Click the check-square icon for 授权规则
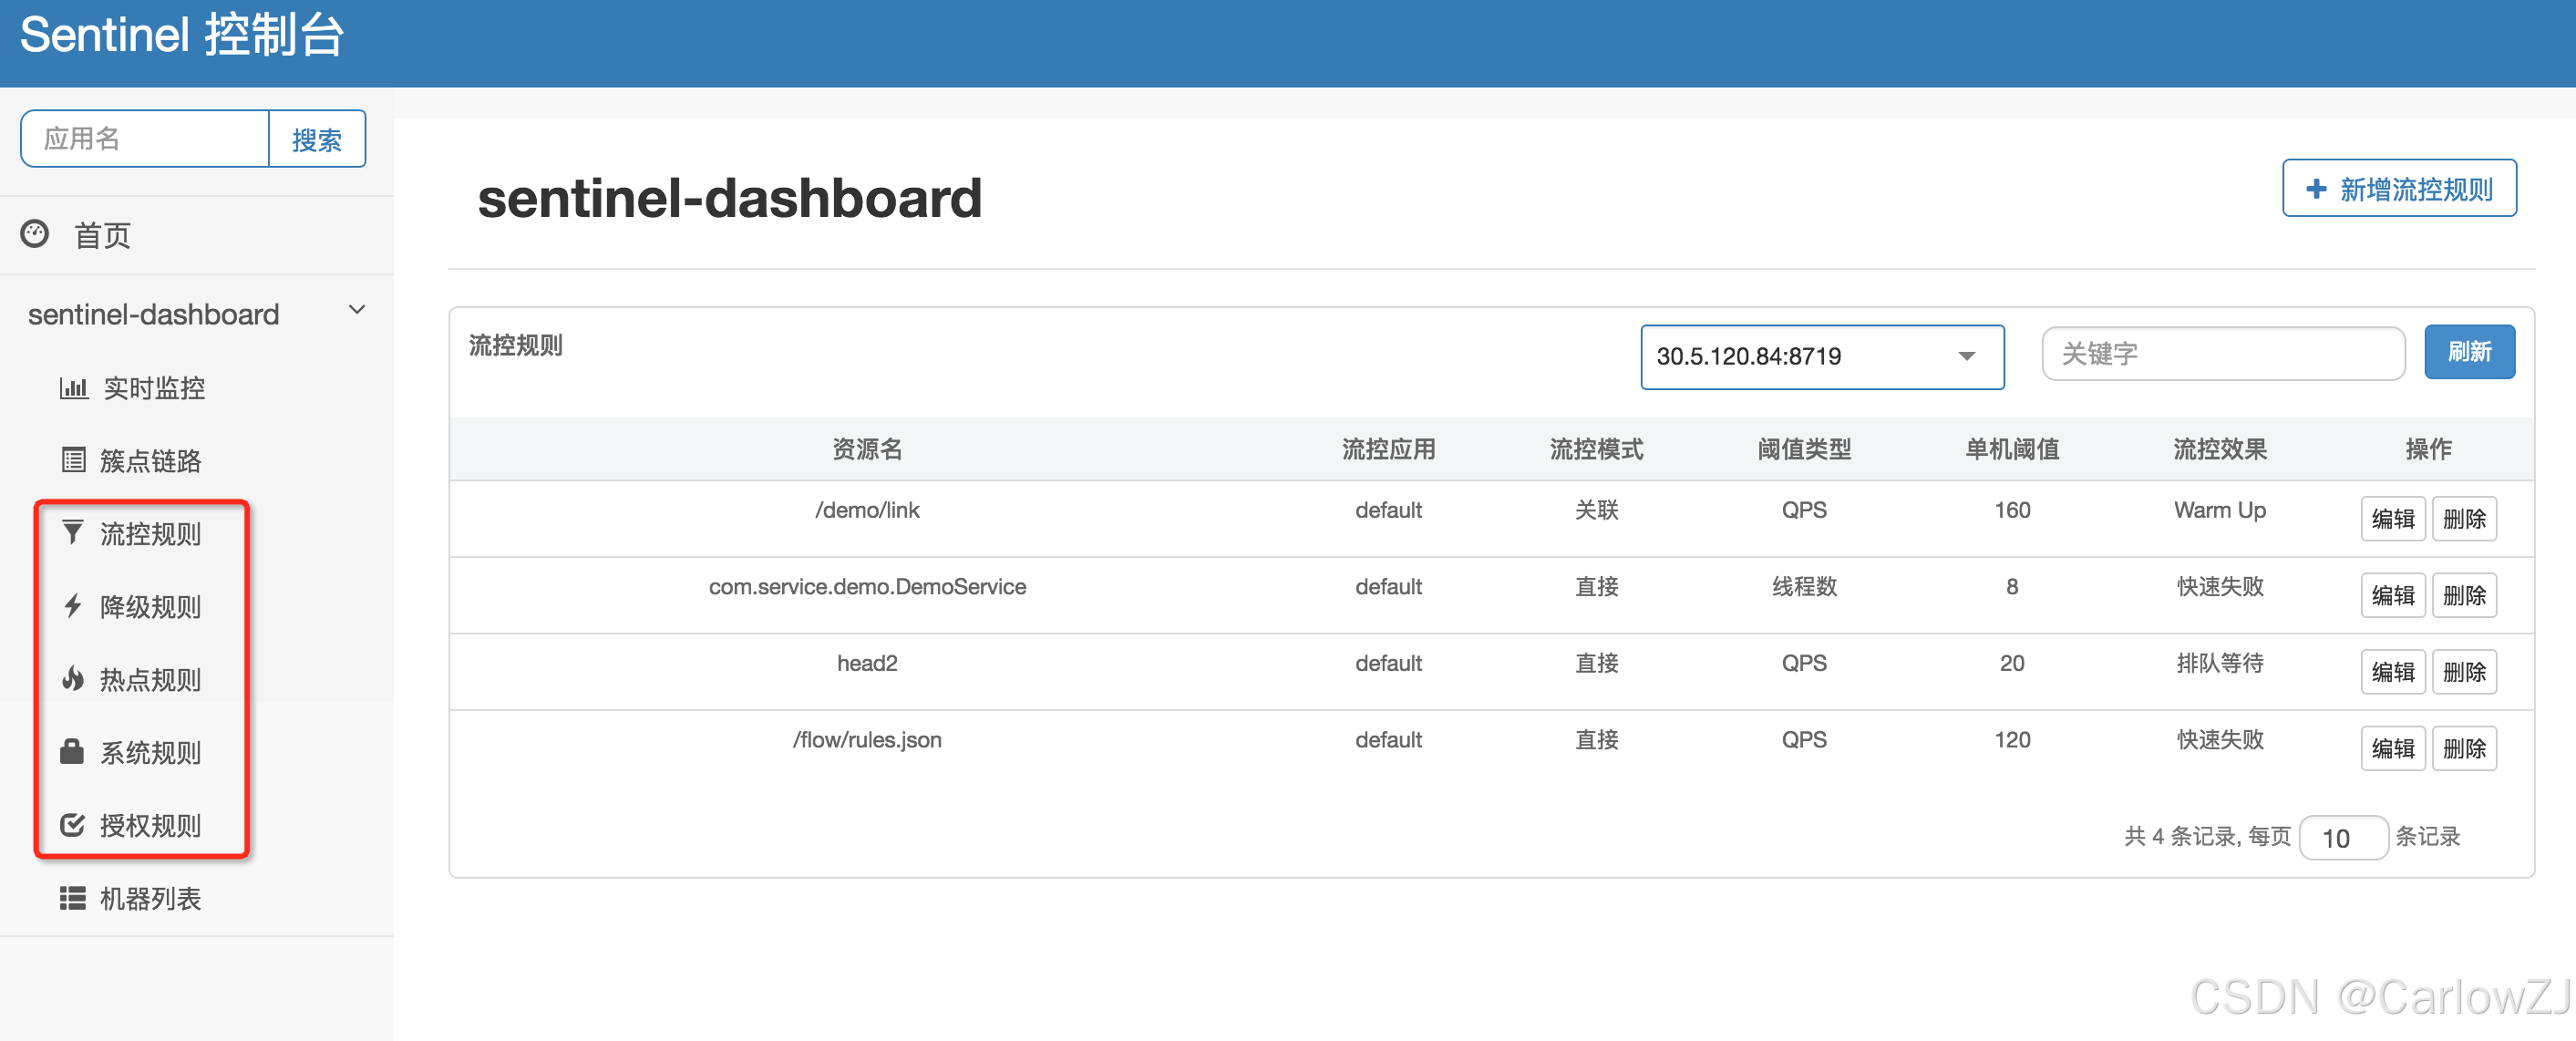The height and width of the screenshot is (1041, 2576). point(72,824)
